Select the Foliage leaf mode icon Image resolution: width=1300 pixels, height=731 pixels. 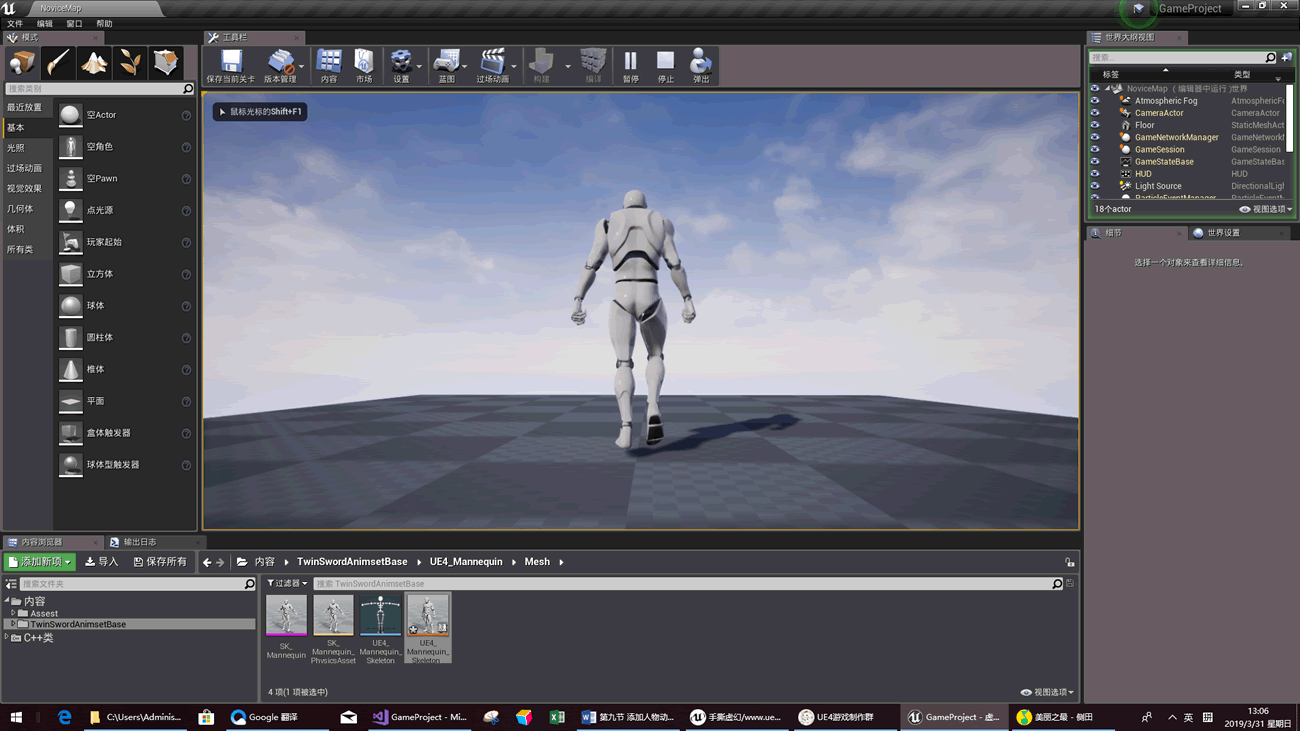pos(130,63)
